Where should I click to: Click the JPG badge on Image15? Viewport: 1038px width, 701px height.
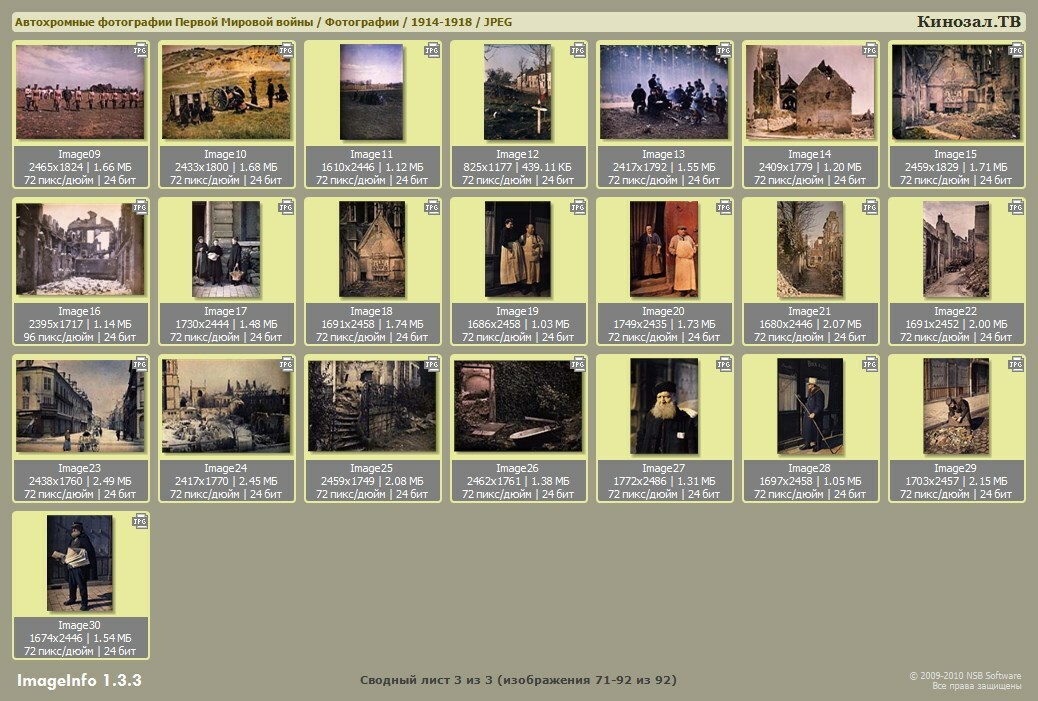[x=1016, y=50]
